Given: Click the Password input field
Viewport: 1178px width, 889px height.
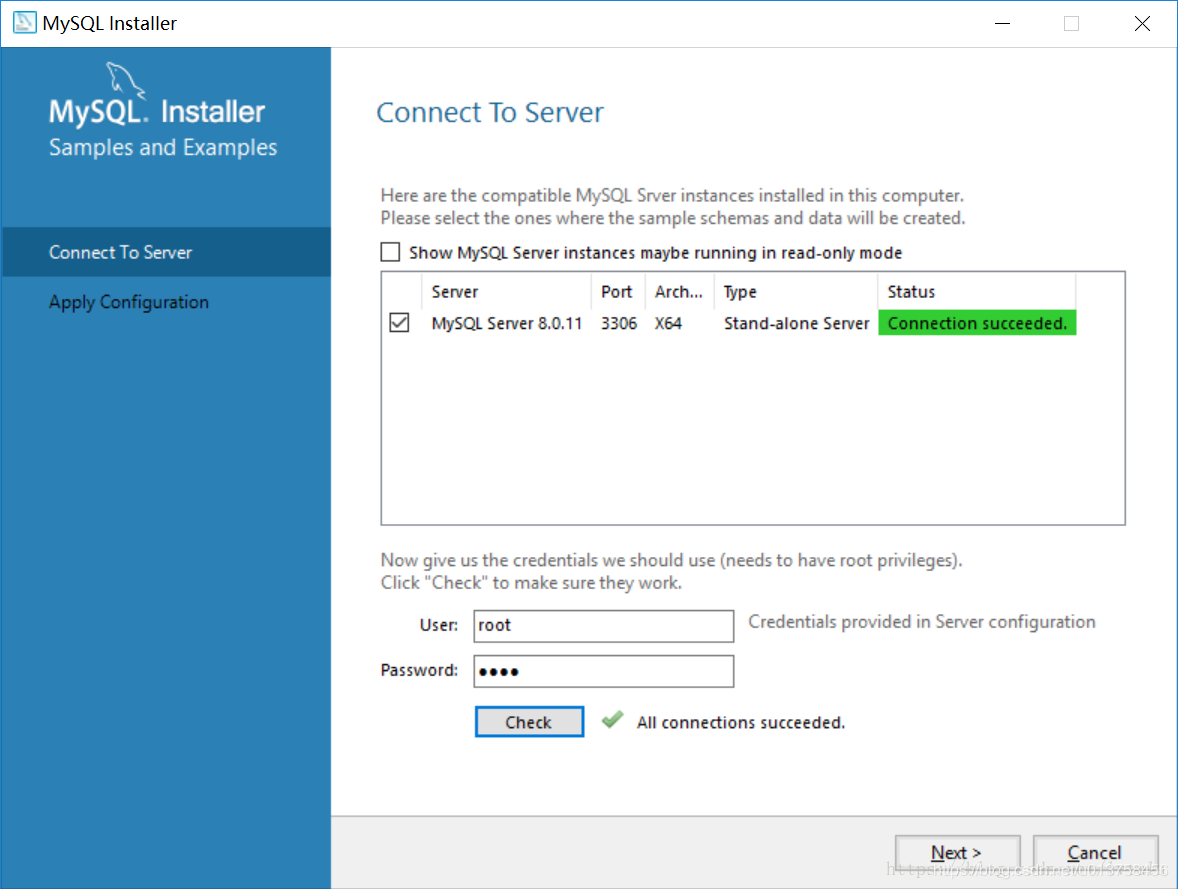Looking at the screenshot, I should click(x=603, y=671).
